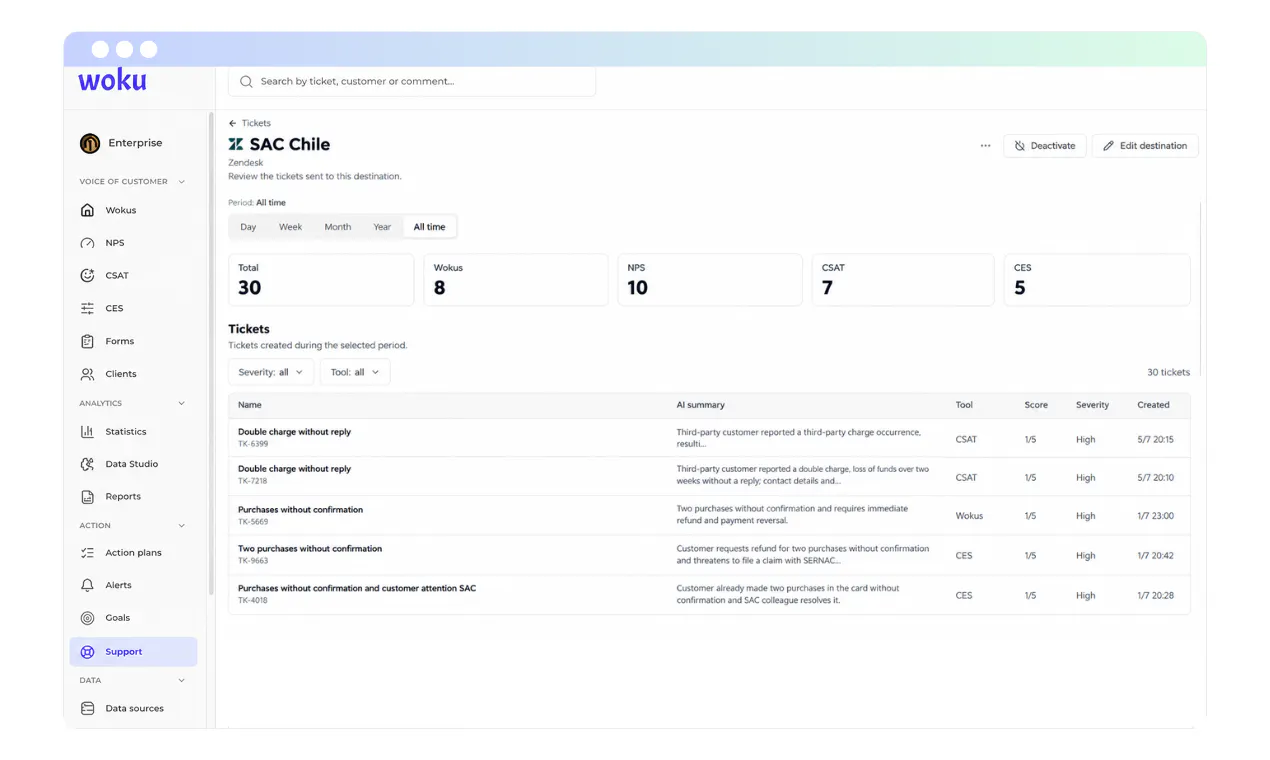Click the main page vertical scrollbar
This screenshot has height=760, width=1270.
point(1200,289)
